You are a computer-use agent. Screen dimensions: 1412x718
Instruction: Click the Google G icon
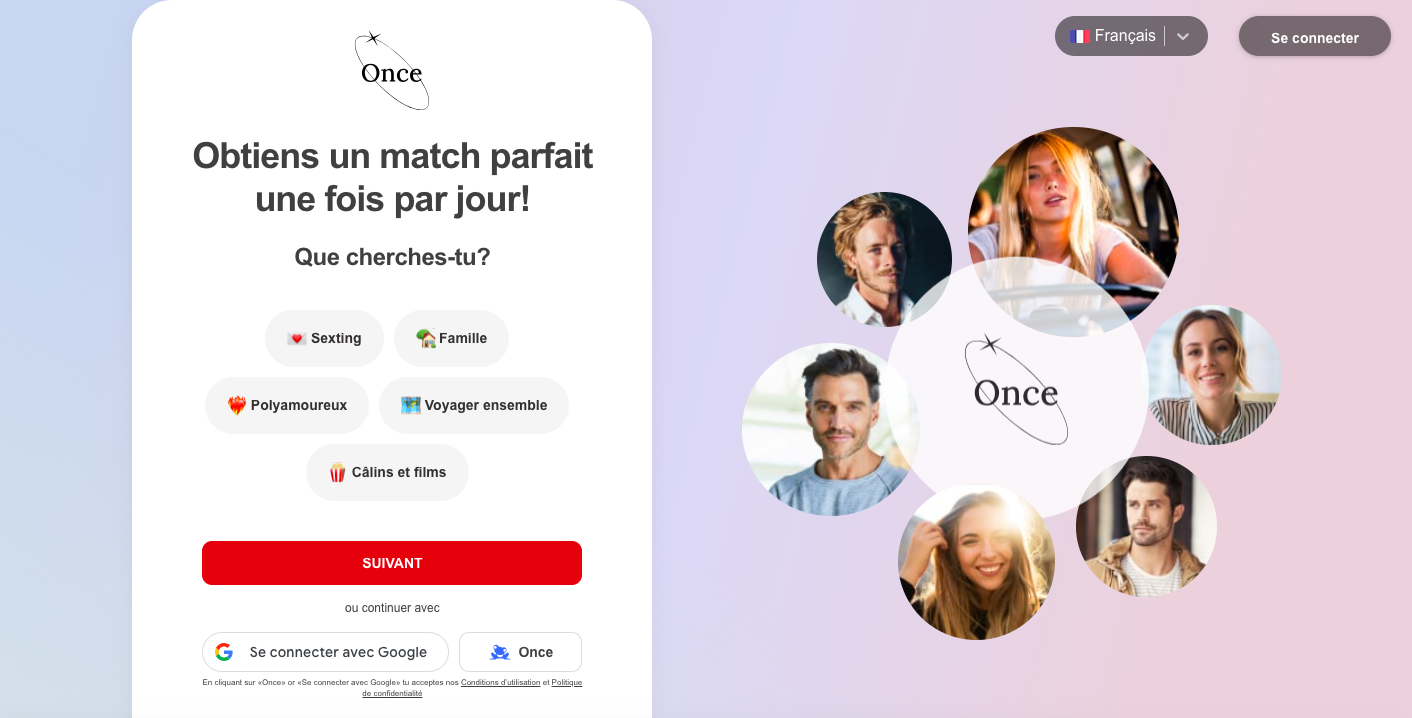pyautogui.click(x=224, y=652)
